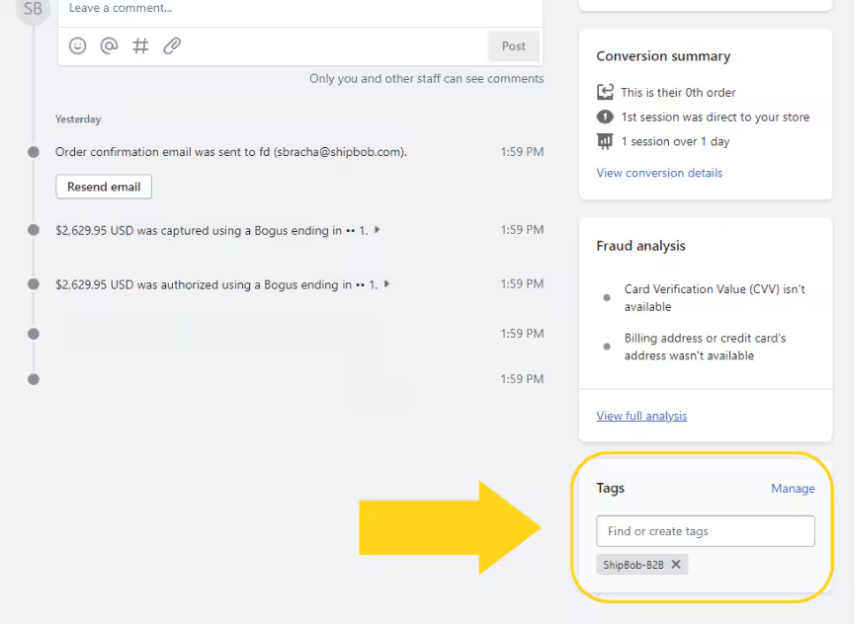Remove the ShipBob-B2B tag
The image size is (856, 624).
[675, 564]
